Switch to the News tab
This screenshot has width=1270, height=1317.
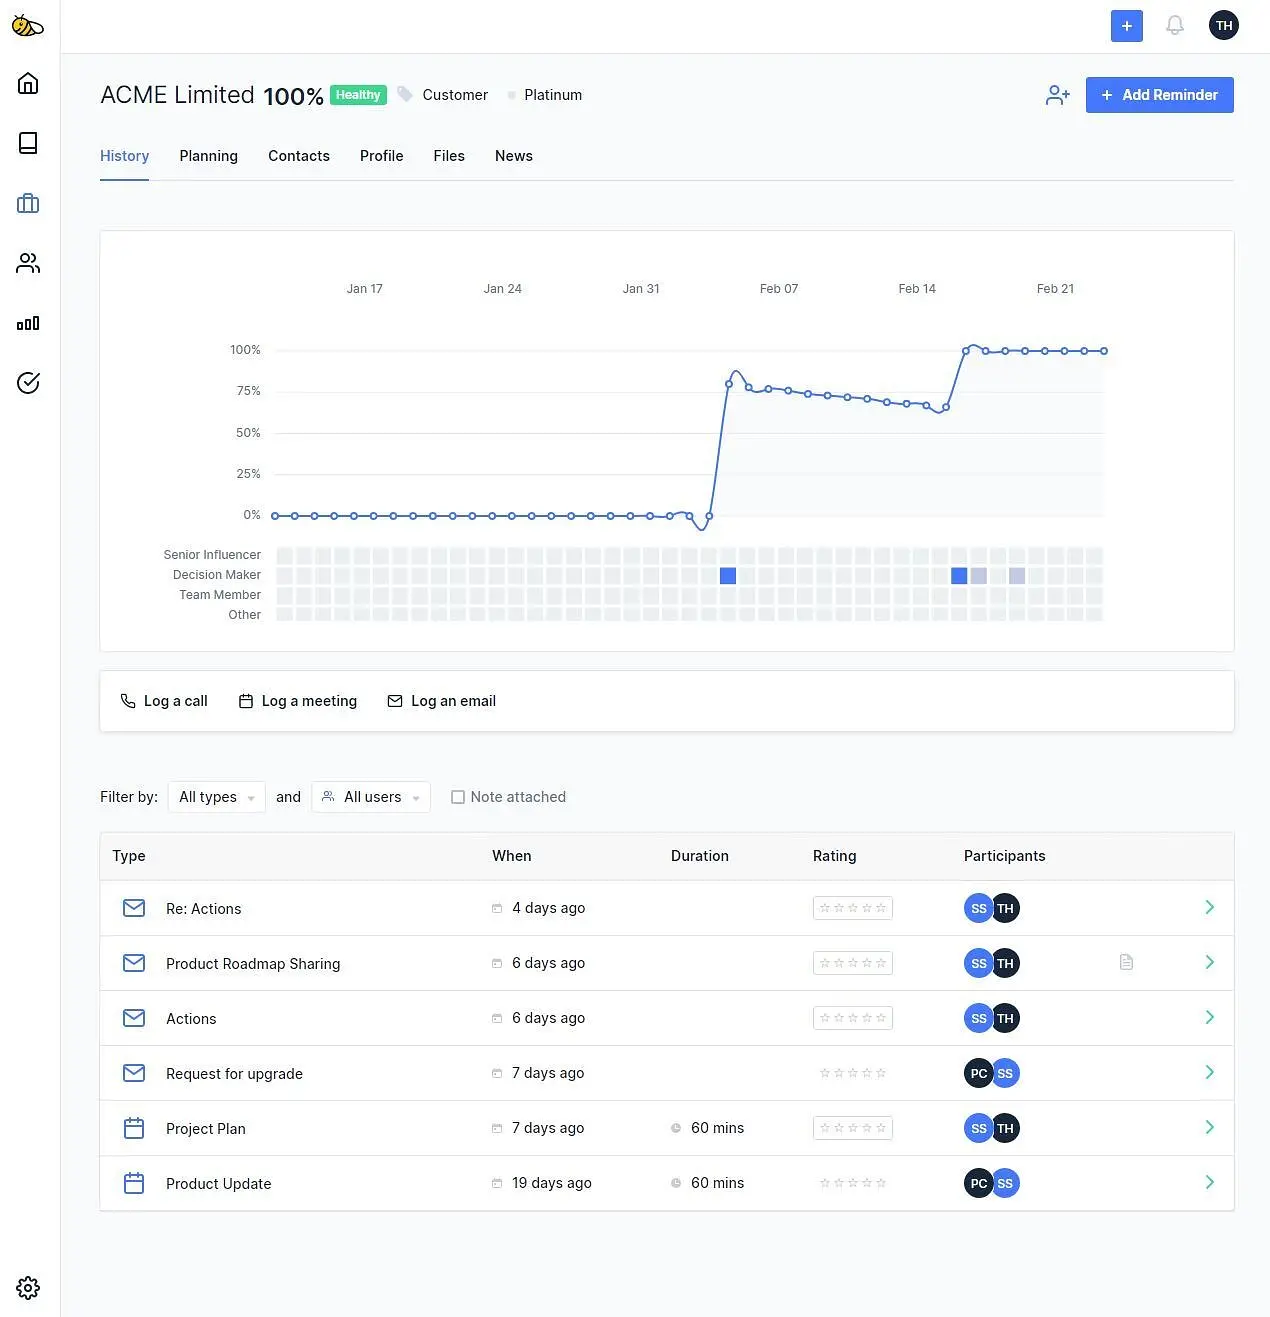(x=514, y=156)
